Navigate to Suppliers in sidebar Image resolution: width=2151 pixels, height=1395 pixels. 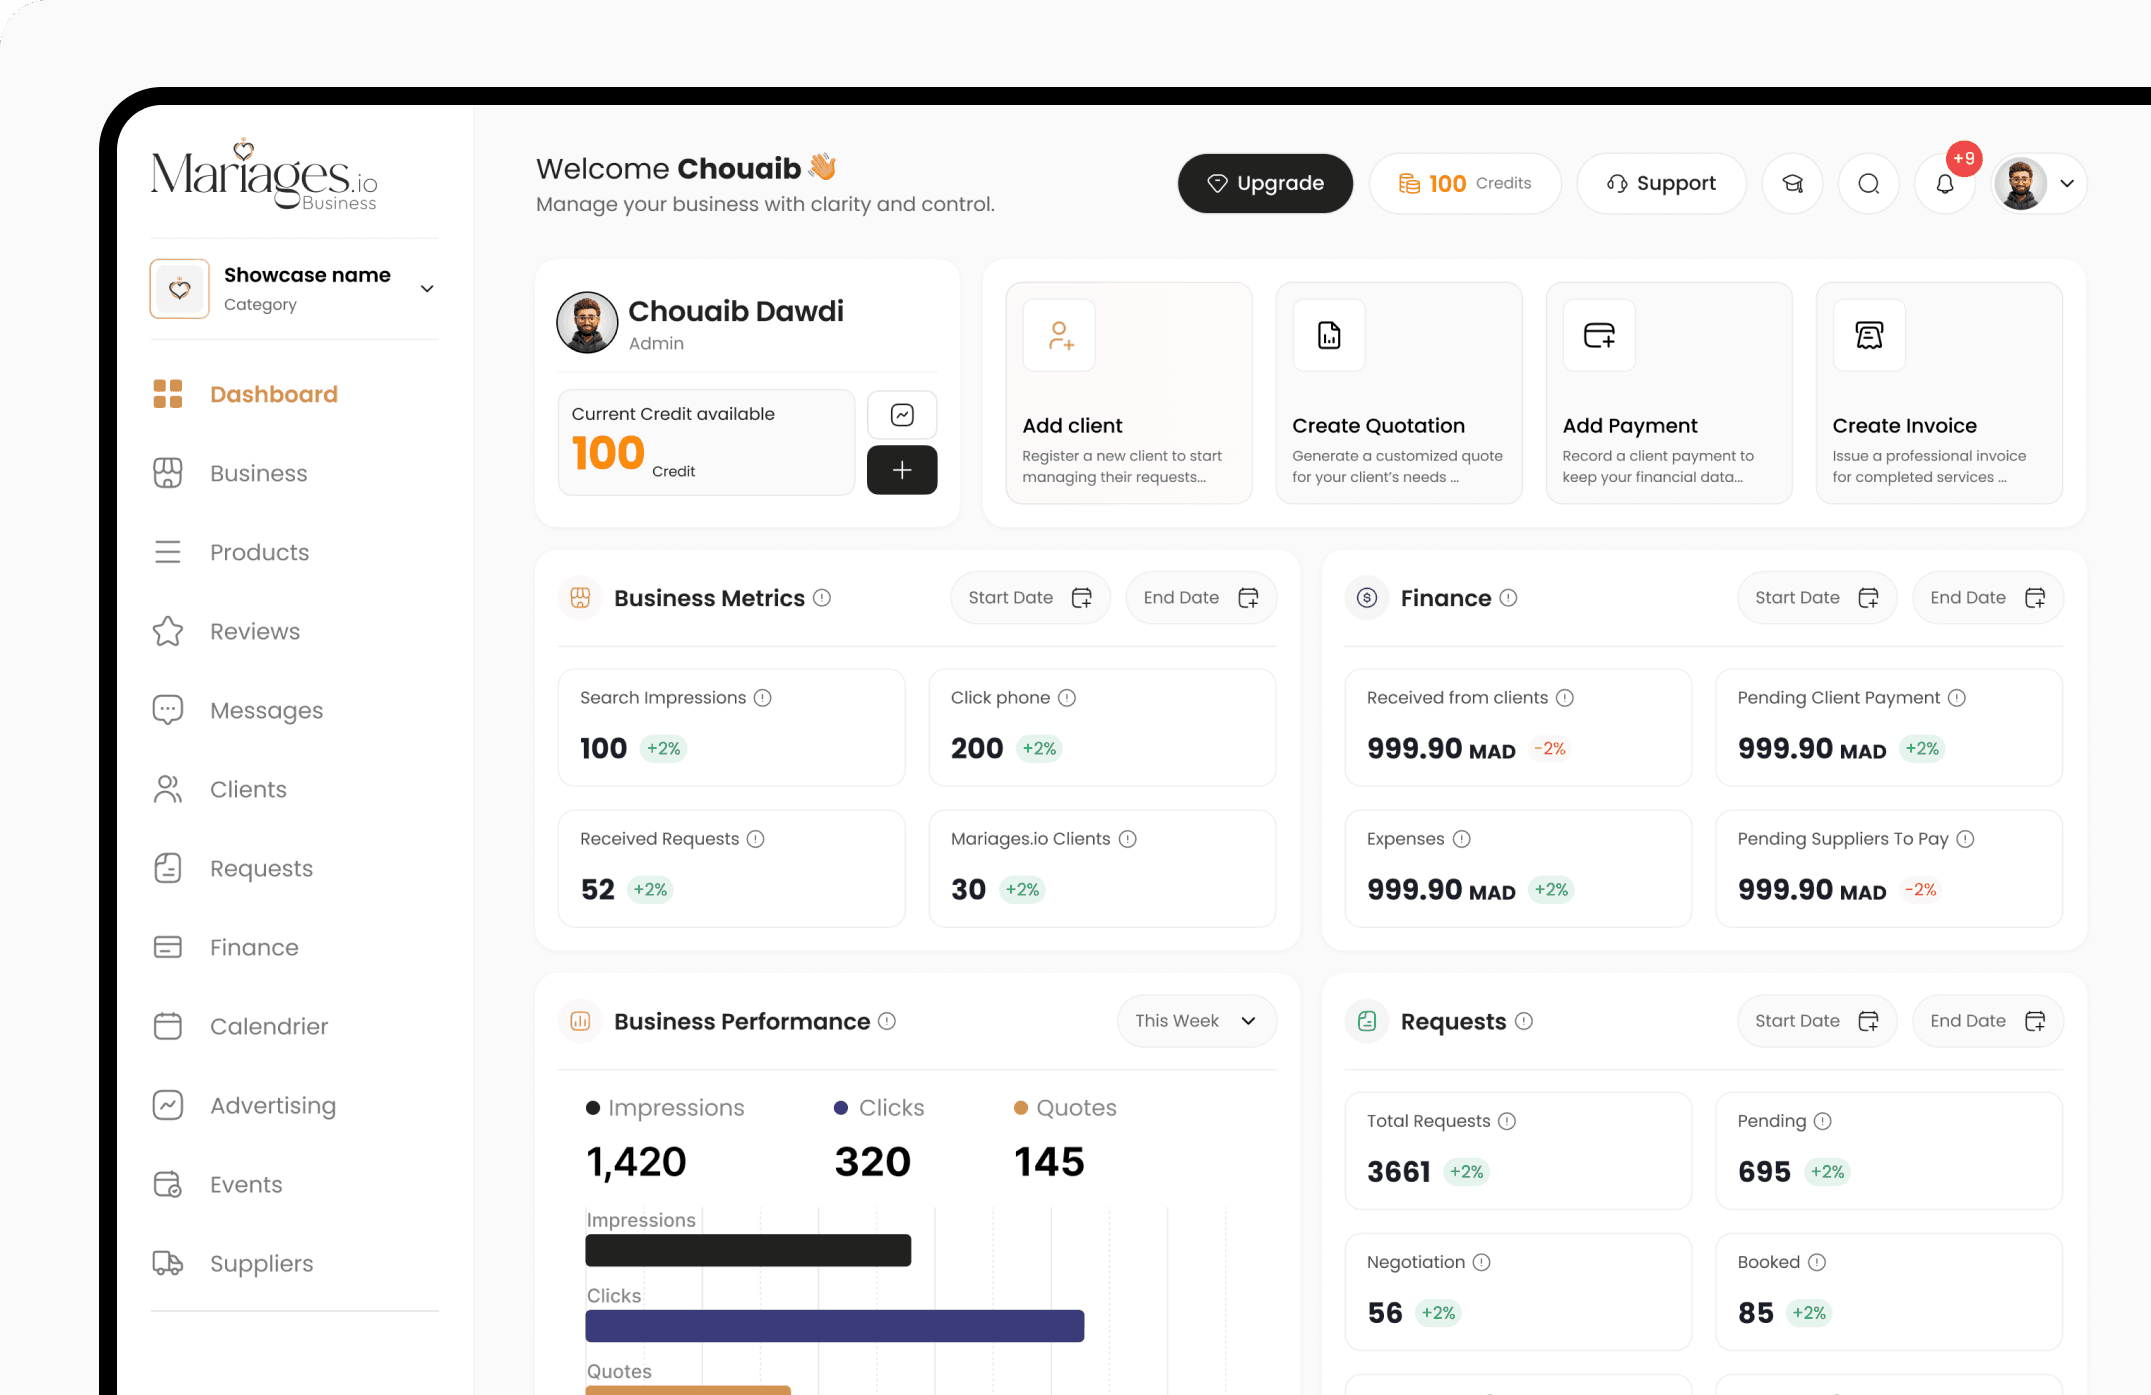point(261,1264)
